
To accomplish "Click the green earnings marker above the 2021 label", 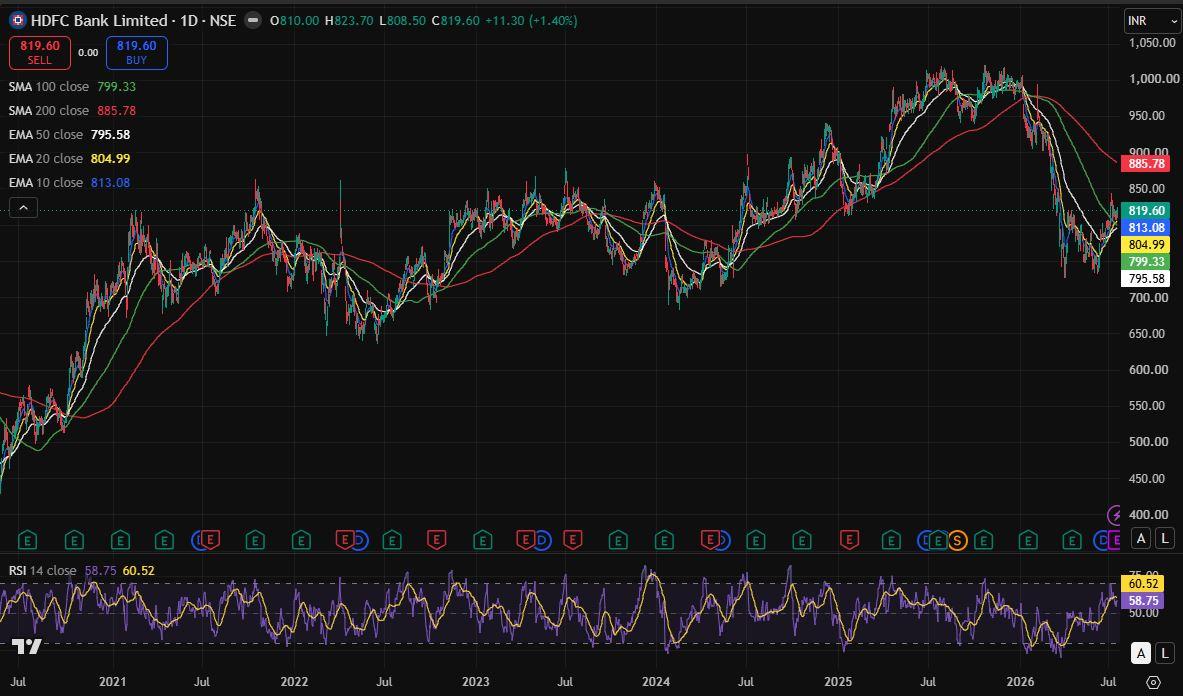I will 120,540.
